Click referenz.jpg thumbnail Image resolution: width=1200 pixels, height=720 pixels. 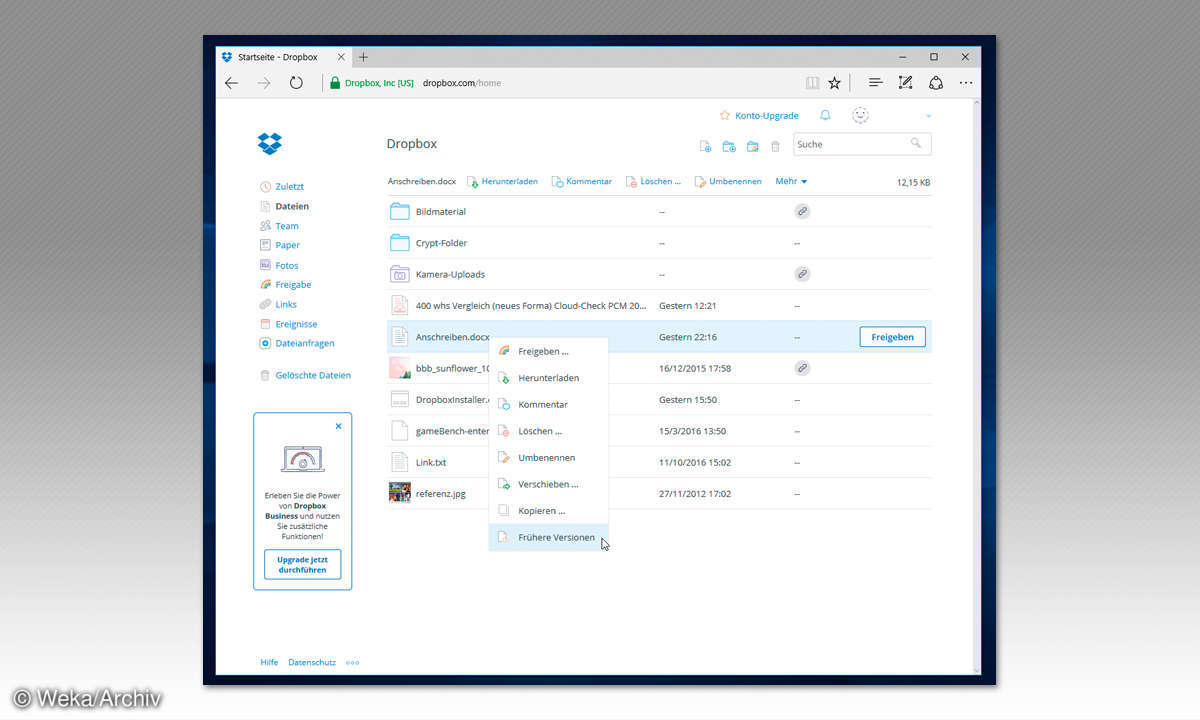point(400,493)
